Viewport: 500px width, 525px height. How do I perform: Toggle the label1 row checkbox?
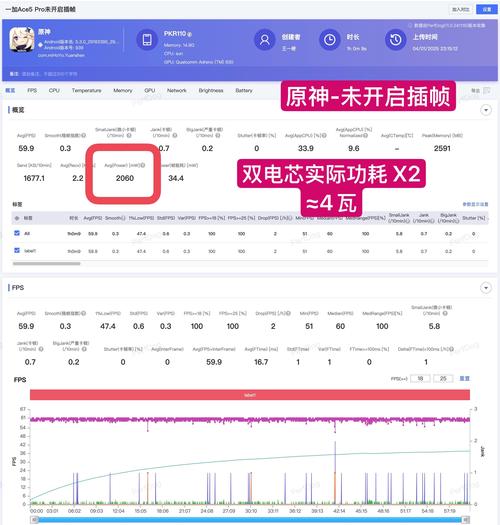pos(17,250)
